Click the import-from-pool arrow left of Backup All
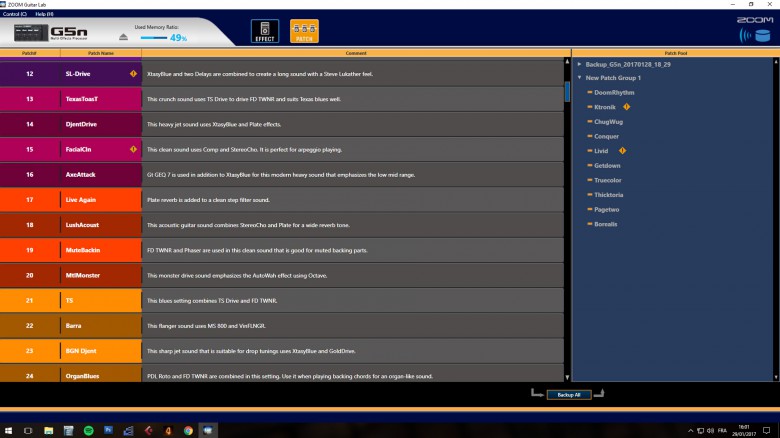This screenshot has height=438, width=780. (537, 394)
